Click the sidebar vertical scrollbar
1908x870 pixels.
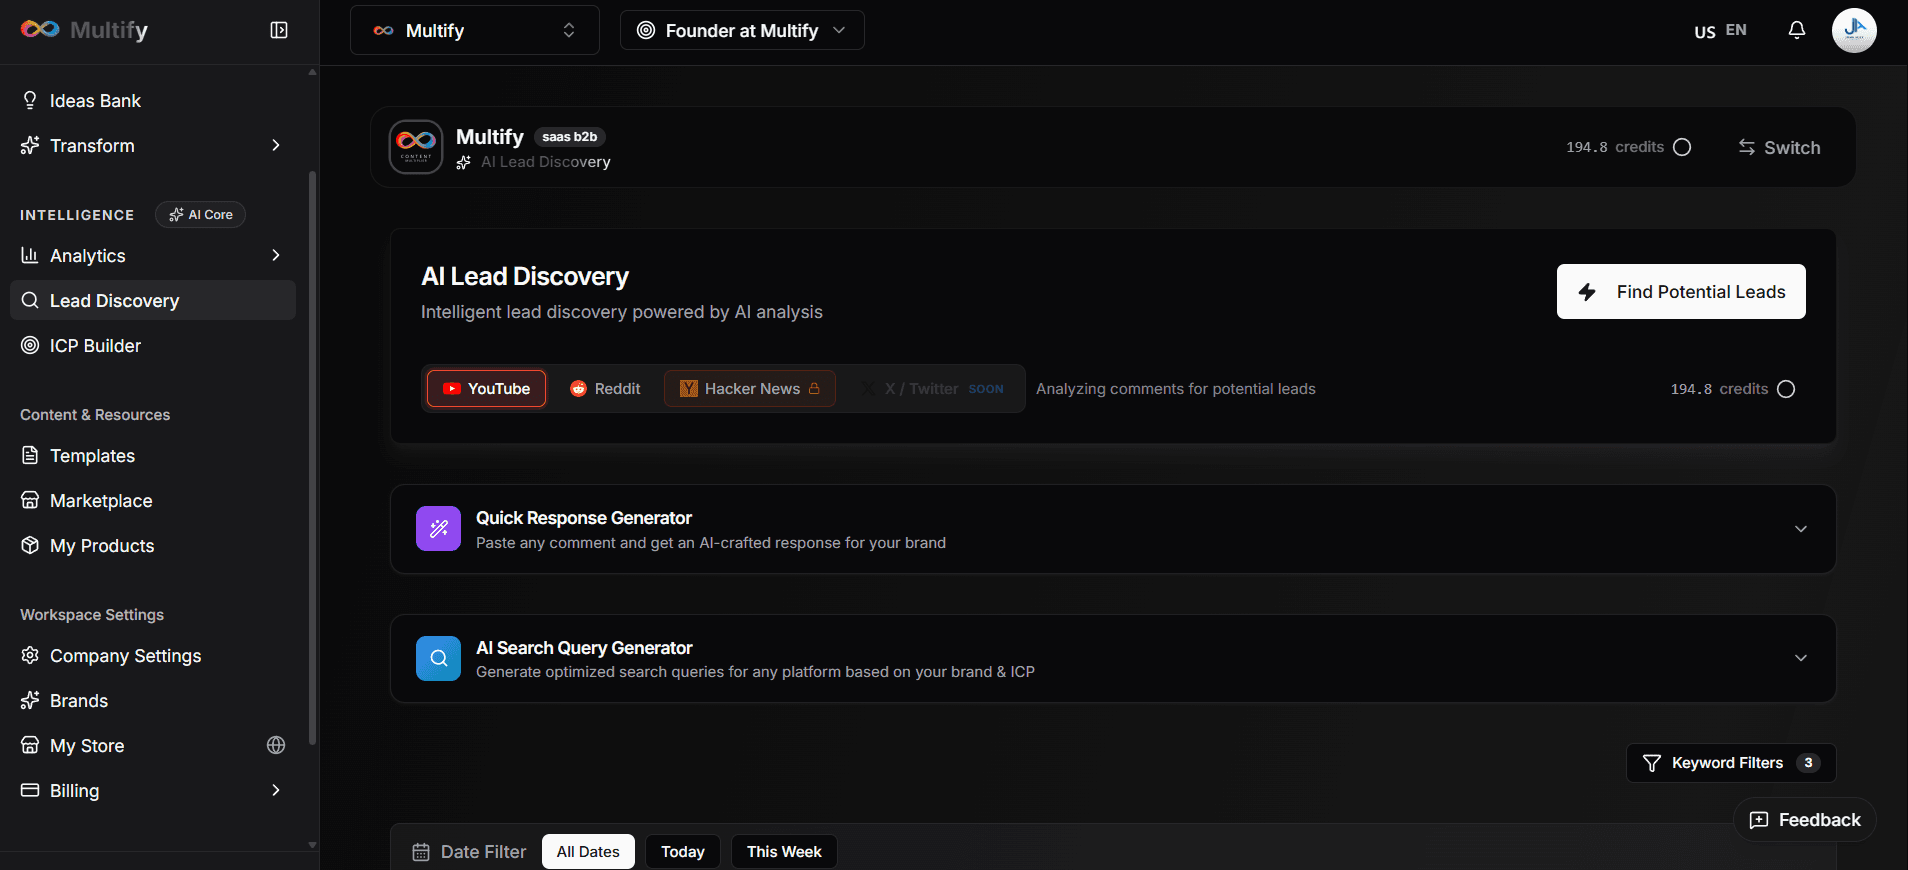coord(312,458)
